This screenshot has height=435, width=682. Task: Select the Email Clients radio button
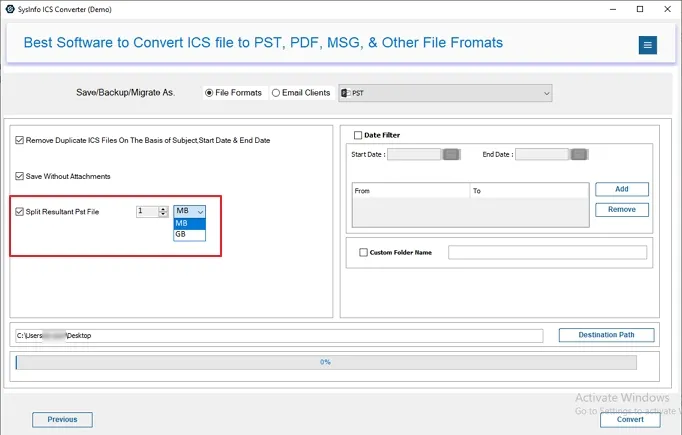[x=276, y=93]
